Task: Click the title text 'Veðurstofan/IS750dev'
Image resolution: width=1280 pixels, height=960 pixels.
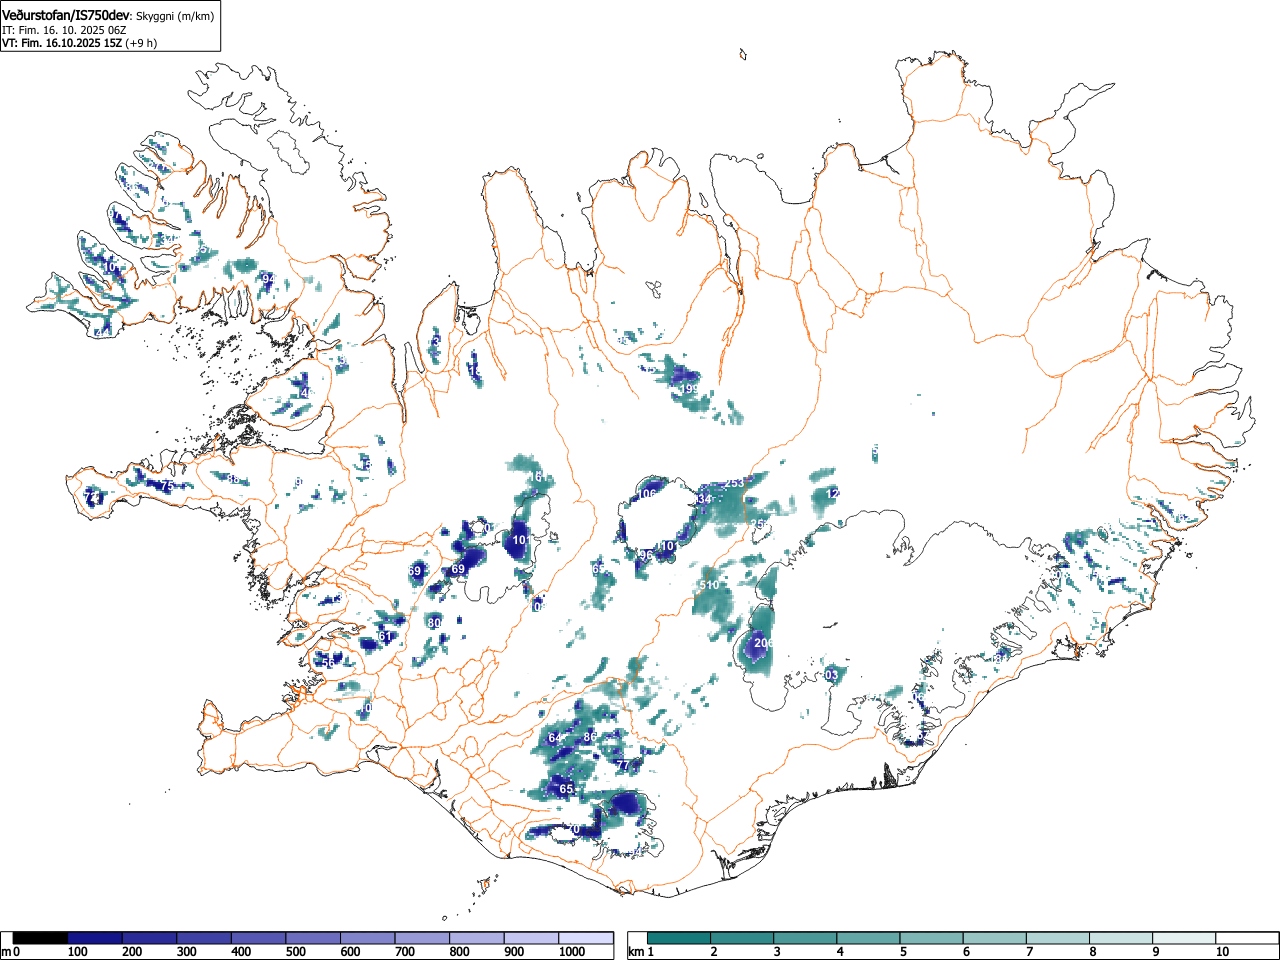Action: pos(67,15)
